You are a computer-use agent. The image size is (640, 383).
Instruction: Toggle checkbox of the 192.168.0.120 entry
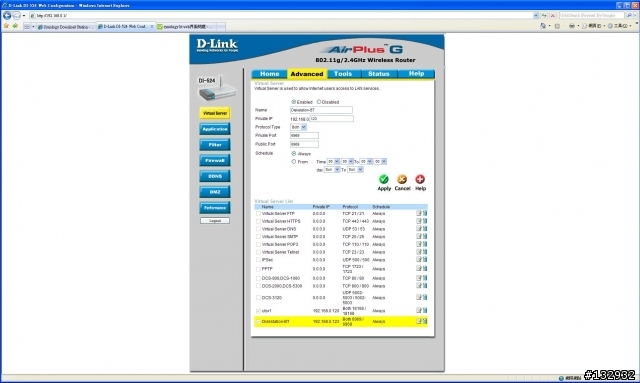258,311
